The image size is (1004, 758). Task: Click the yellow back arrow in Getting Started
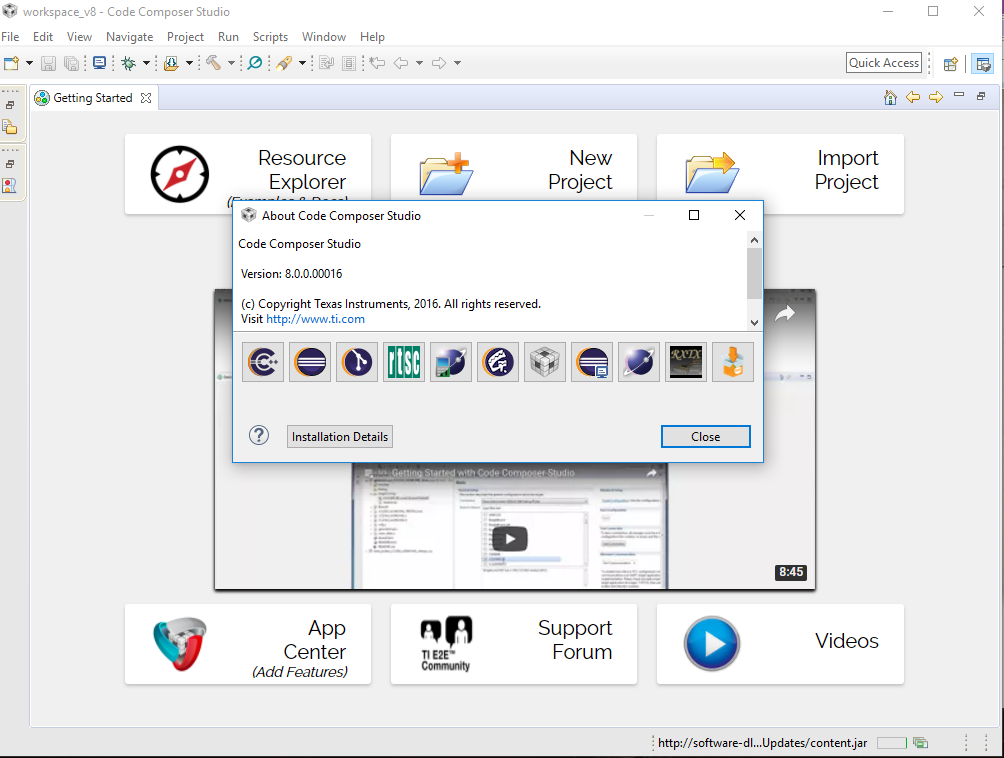913,97
